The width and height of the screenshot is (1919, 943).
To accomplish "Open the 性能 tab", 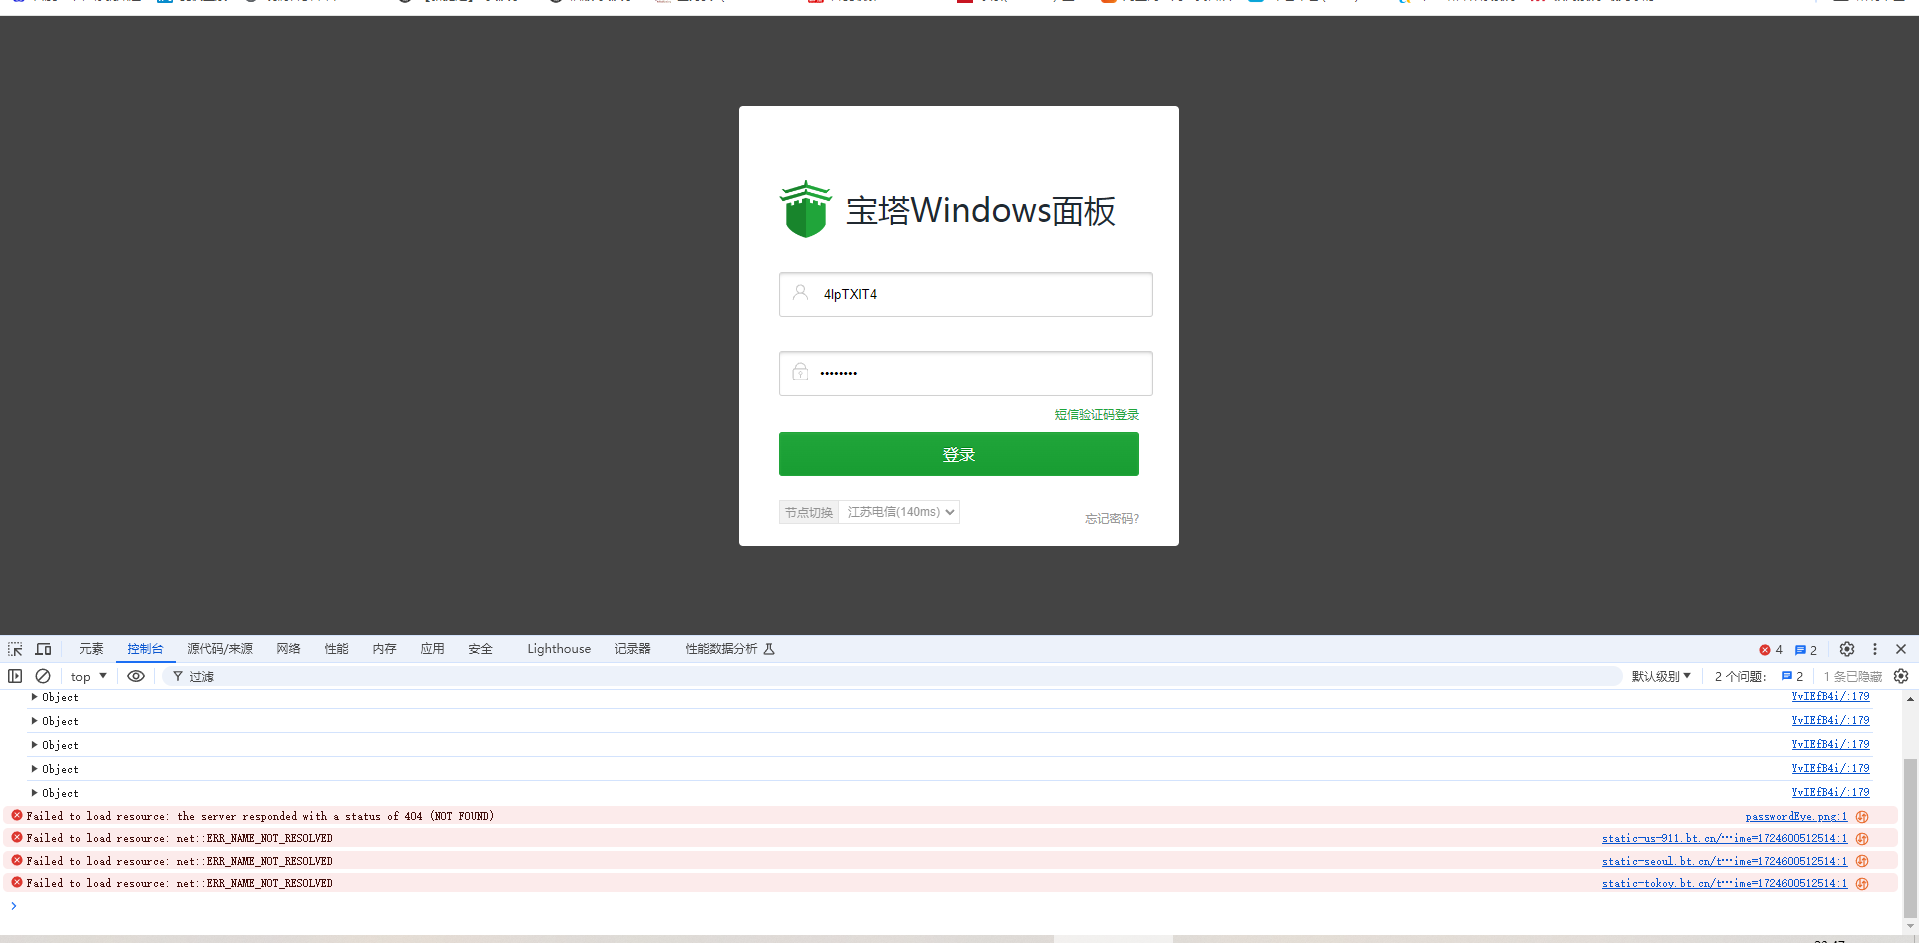I will (x=336, y=649).
